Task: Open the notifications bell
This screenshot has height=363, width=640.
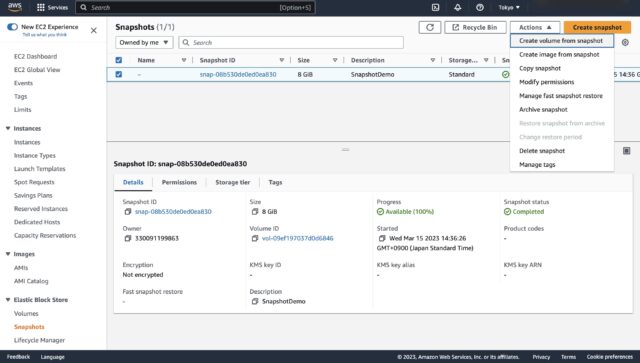Action: click(458, 7)
